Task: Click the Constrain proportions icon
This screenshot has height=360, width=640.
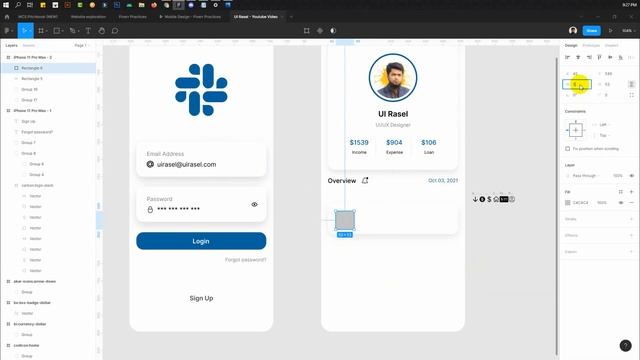Action: (631, 84)
